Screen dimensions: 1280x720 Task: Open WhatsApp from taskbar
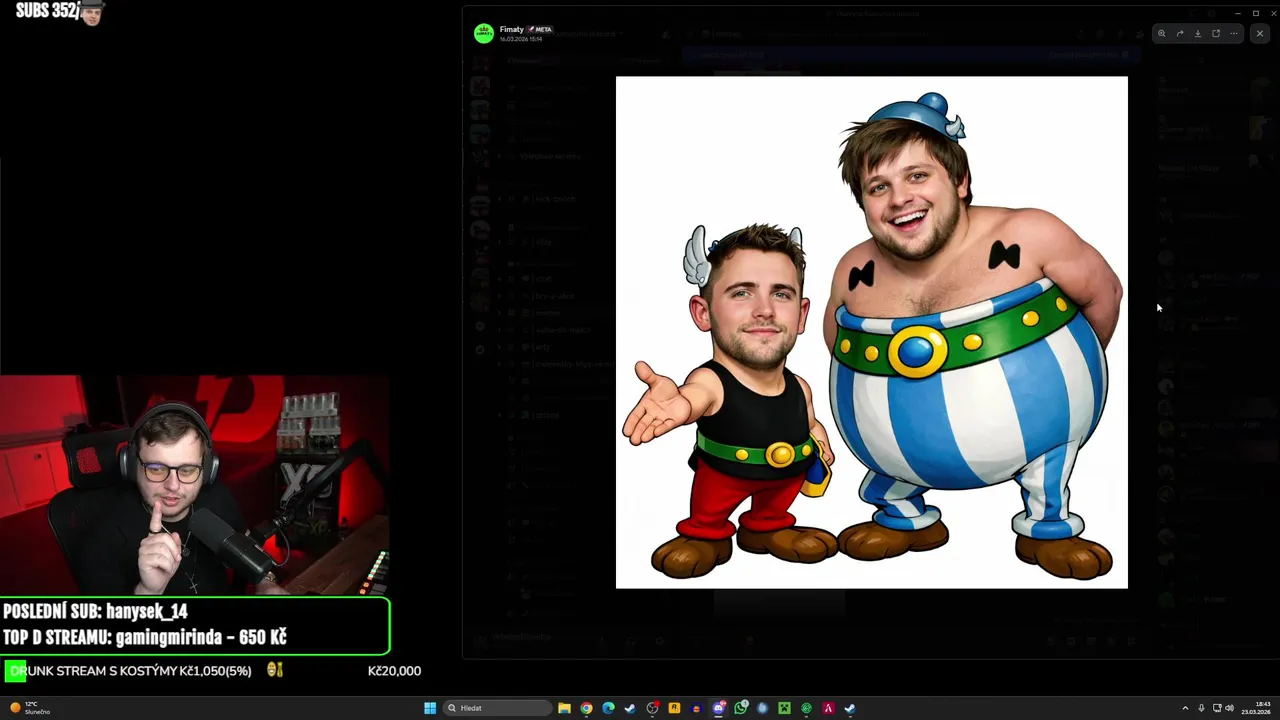pyautogui.click(x=740, y=708)
